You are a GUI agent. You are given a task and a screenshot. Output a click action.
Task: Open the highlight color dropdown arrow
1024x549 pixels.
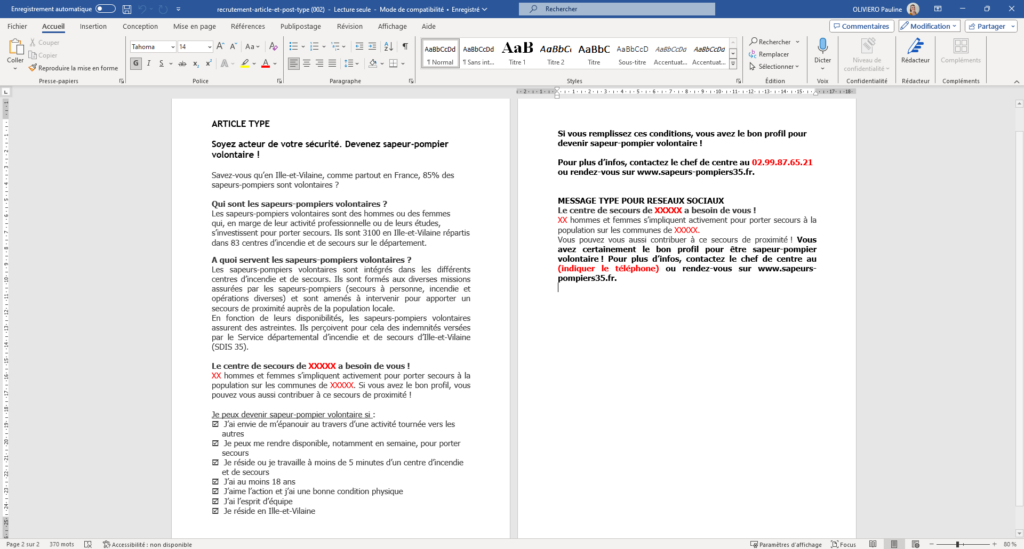click(254, 64)
